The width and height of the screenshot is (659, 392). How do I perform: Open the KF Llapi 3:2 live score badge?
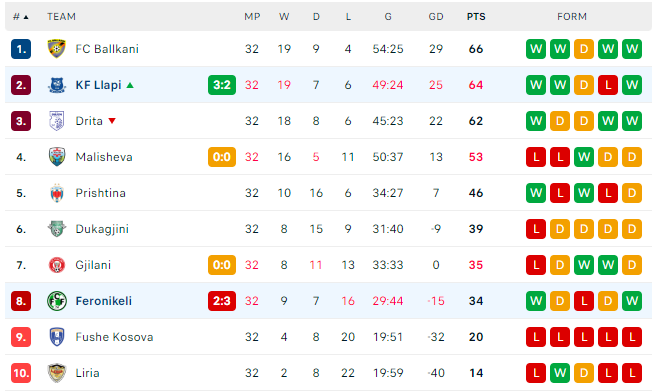click(x=222, y=85)
